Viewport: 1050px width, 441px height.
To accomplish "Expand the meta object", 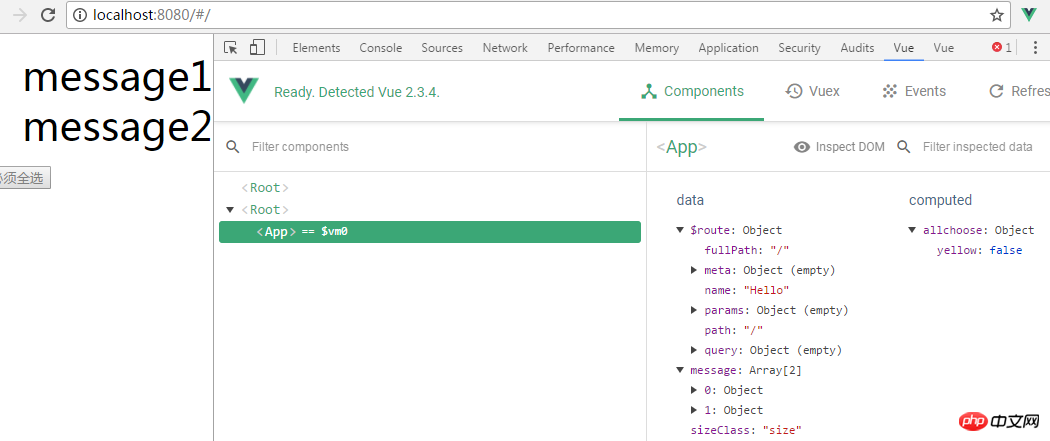I will pos(694,270).
